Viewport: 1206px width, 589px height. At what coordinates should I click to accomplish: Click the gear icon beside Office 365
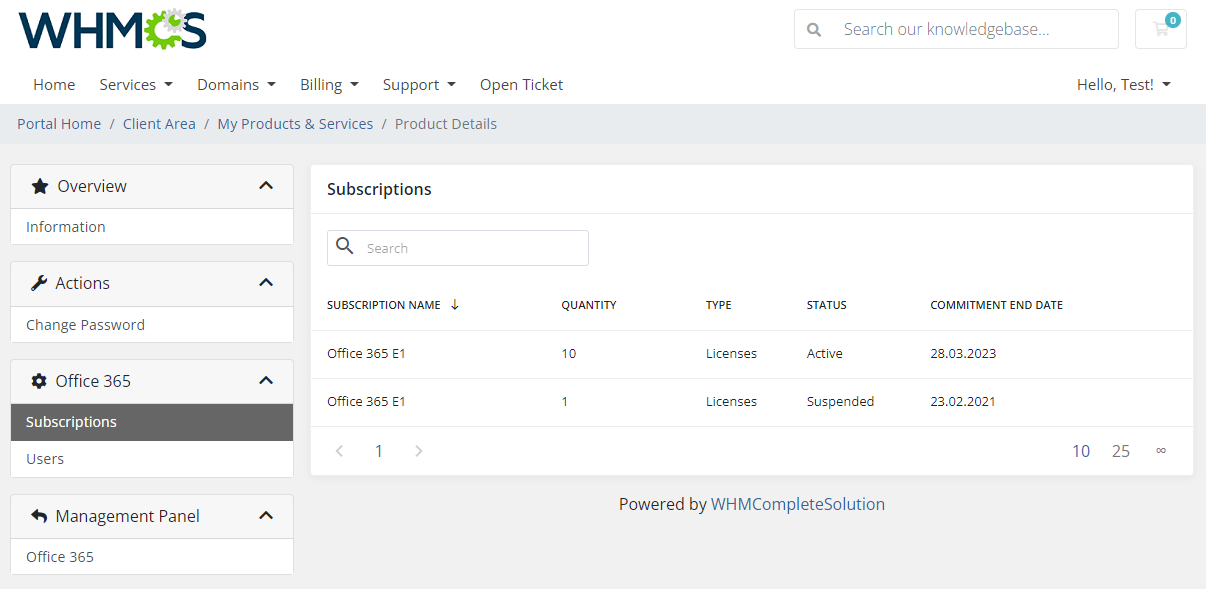[x=39, y=381]
